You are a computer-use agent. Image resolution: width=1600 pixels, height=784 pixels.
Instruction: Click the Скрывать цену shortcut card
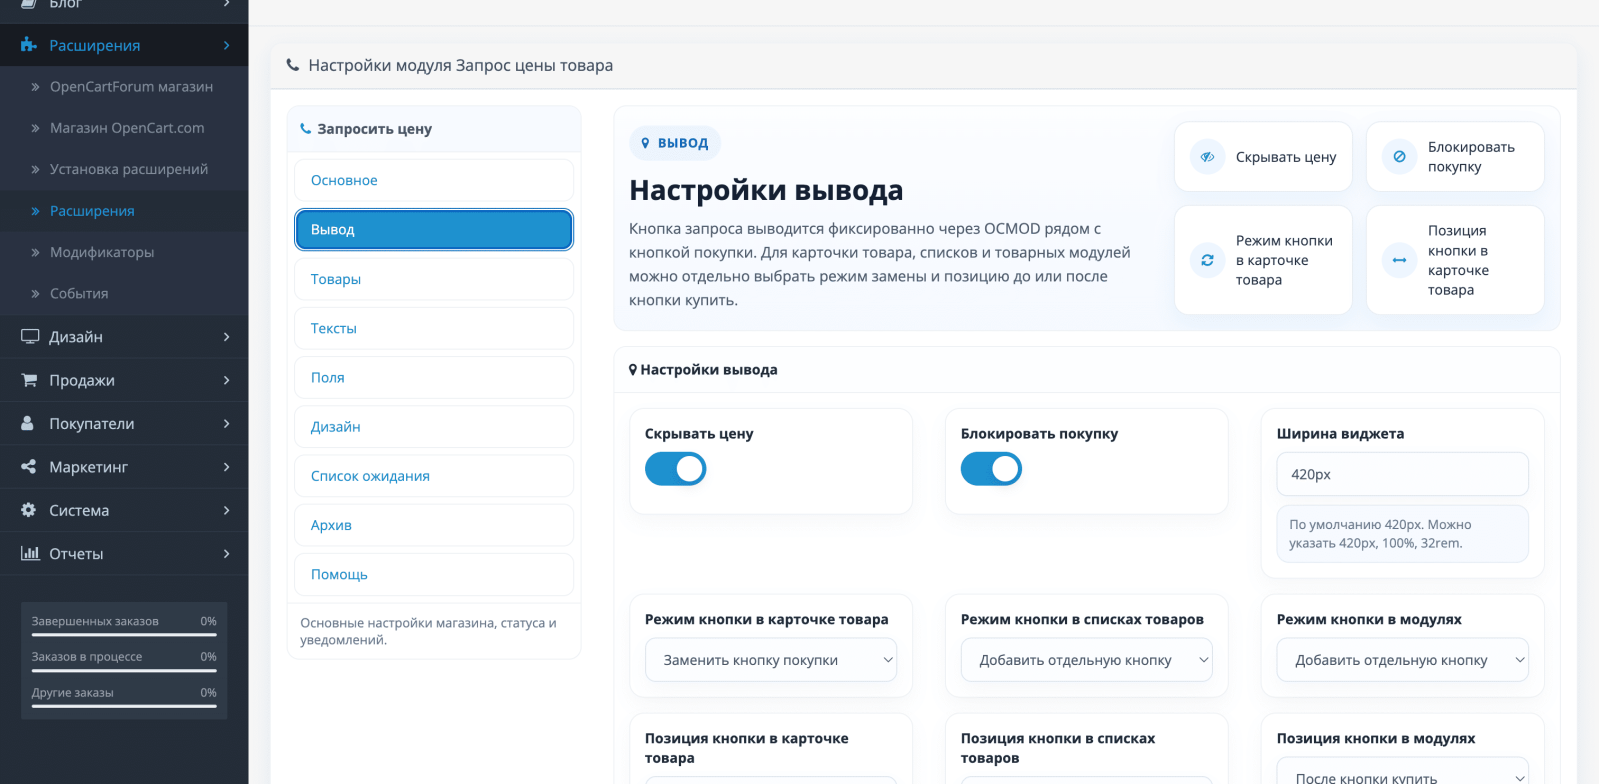click(1263, 157)
